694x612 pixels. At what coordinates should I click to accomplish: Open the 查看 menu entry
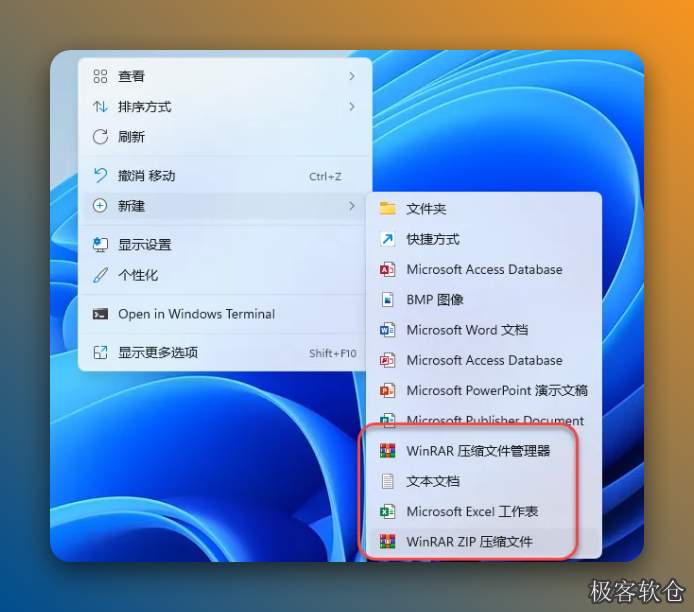coord(225,76)
